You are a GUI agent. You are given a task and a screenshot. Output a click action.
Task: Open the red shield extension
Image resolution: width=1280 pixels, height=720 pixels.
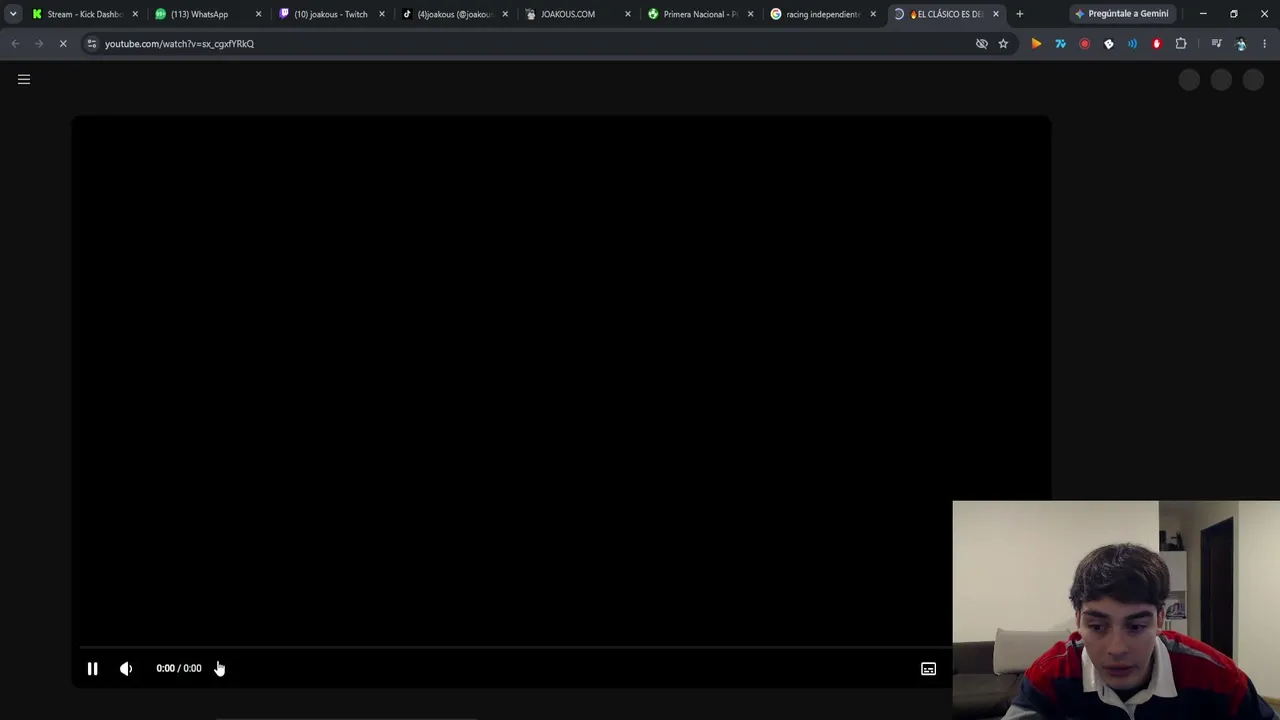(1156, 44)
